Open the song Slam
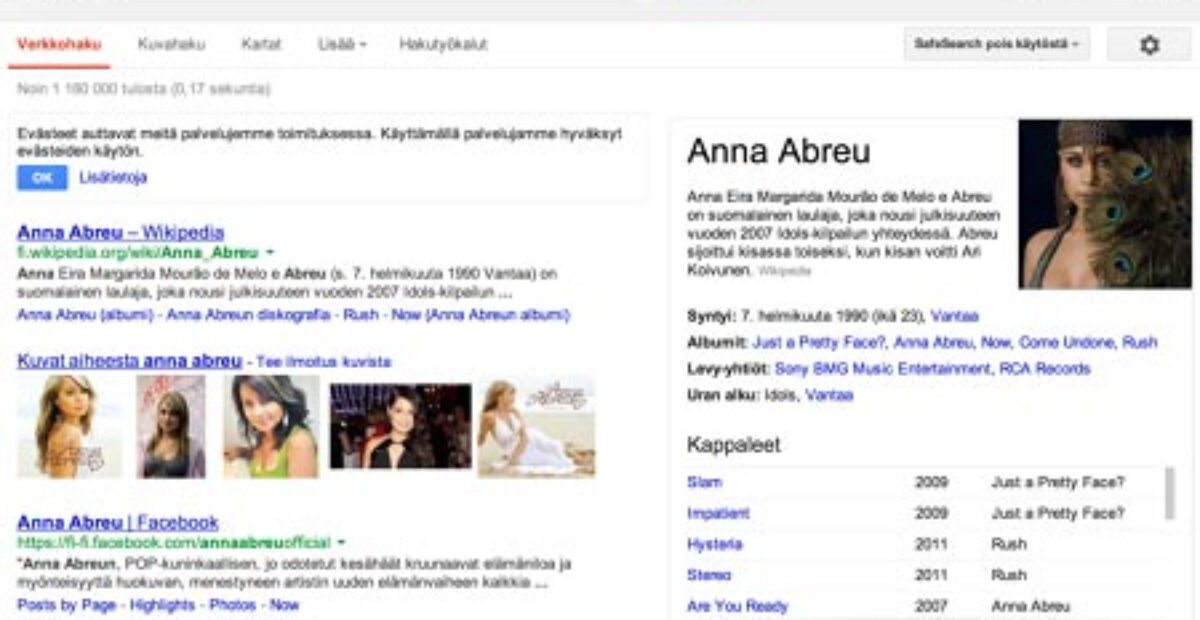This screenshot has height=620, width=1200. 704,482
